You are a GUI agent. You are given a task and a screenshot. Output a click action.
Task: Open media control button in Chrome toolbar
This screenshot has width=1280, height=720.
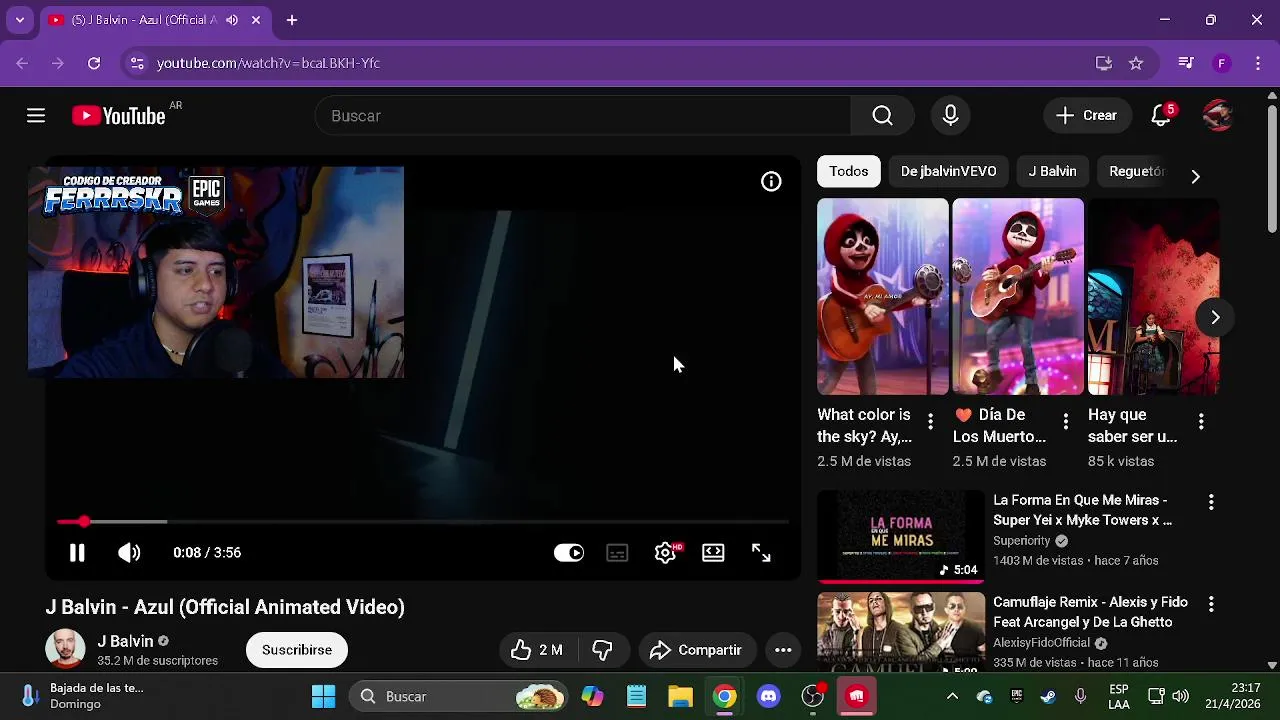(x=1186, y=63)
